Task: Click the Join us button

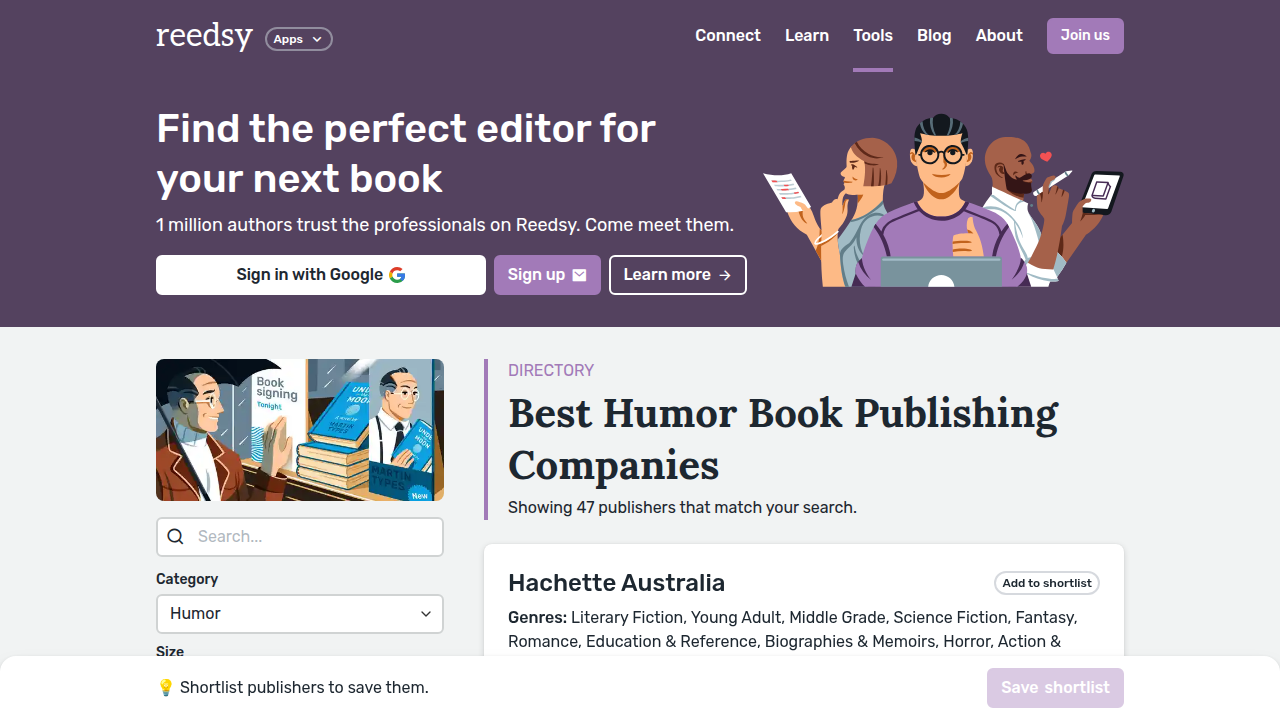Action: (1085, 36)
